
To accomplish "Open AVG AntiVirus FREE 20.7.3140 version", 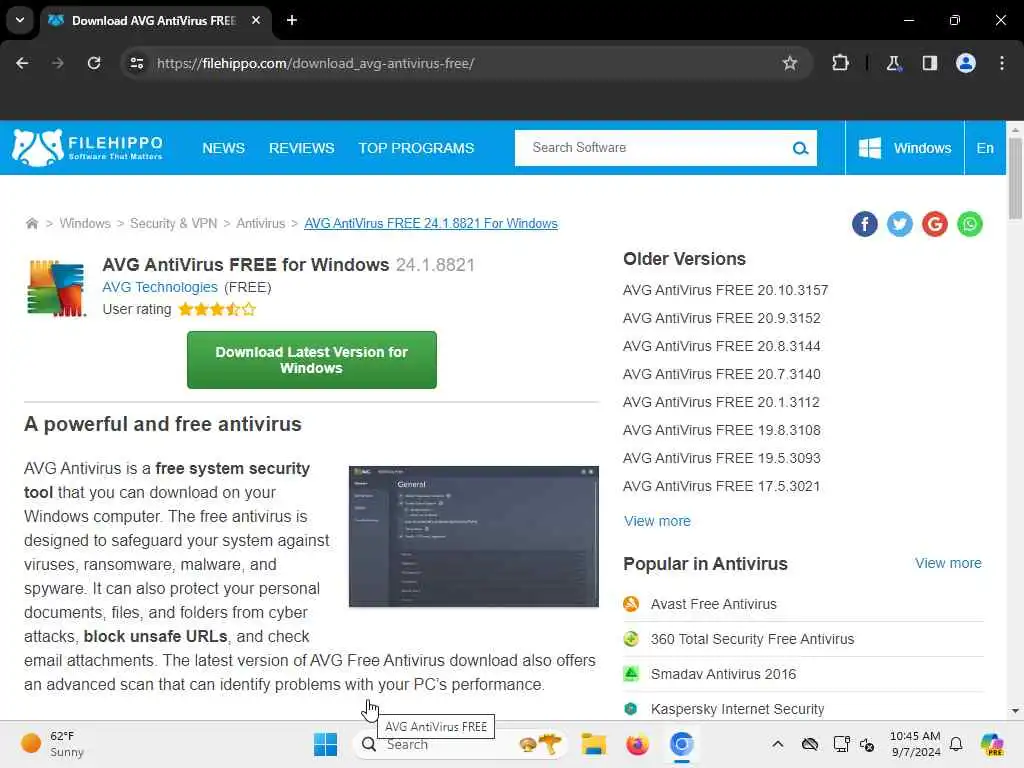I will coord(722,374).
